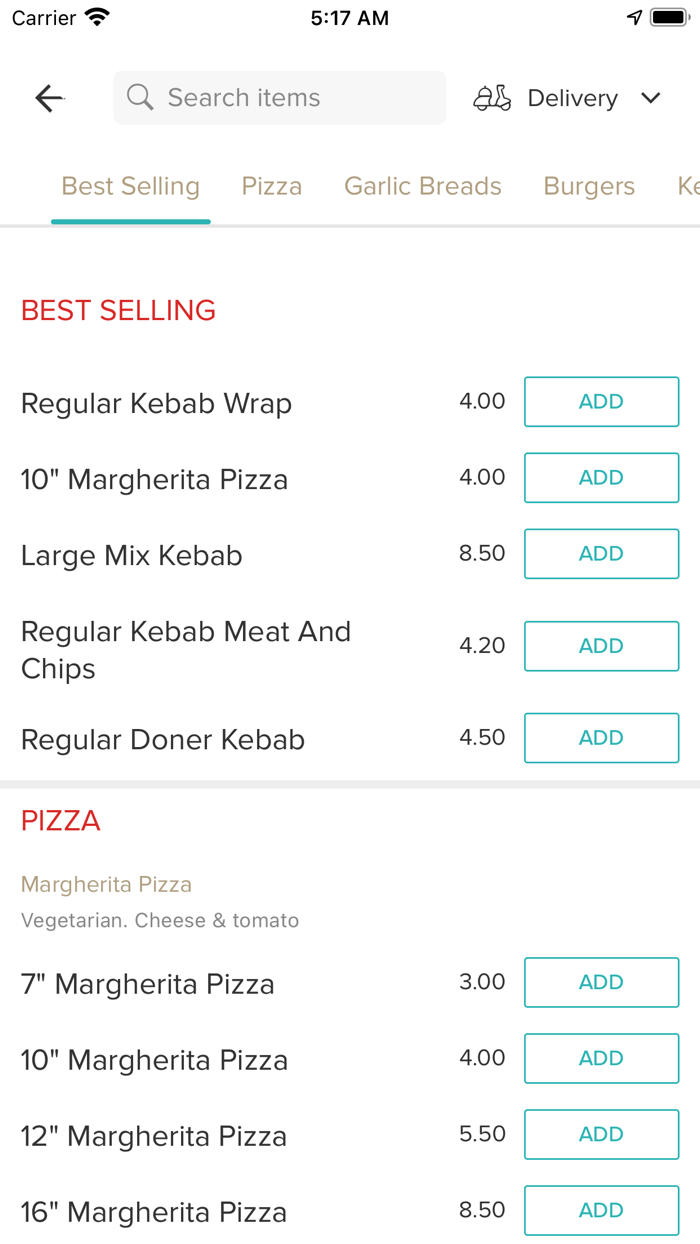Image resolution: width=700 pixels, height=1244 pixels.
Task: Add the 7" Margherita Pizza
Action: click(601, 982)
